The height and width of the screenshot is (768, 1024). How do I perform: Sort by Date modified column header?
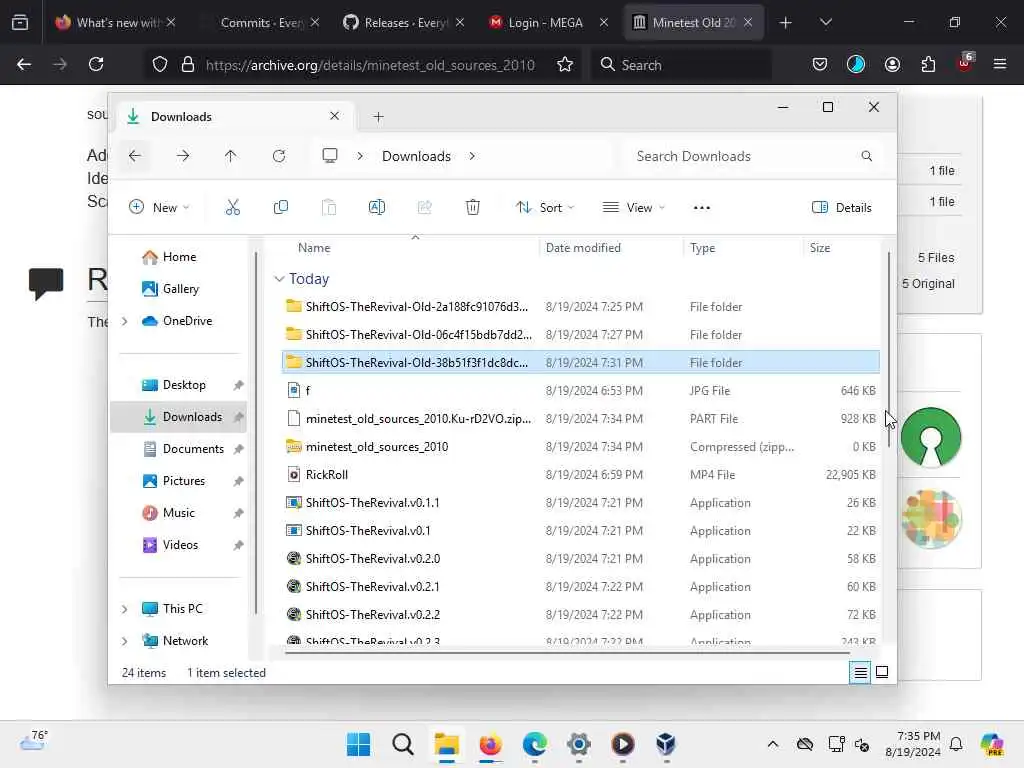tap(583, 248)
